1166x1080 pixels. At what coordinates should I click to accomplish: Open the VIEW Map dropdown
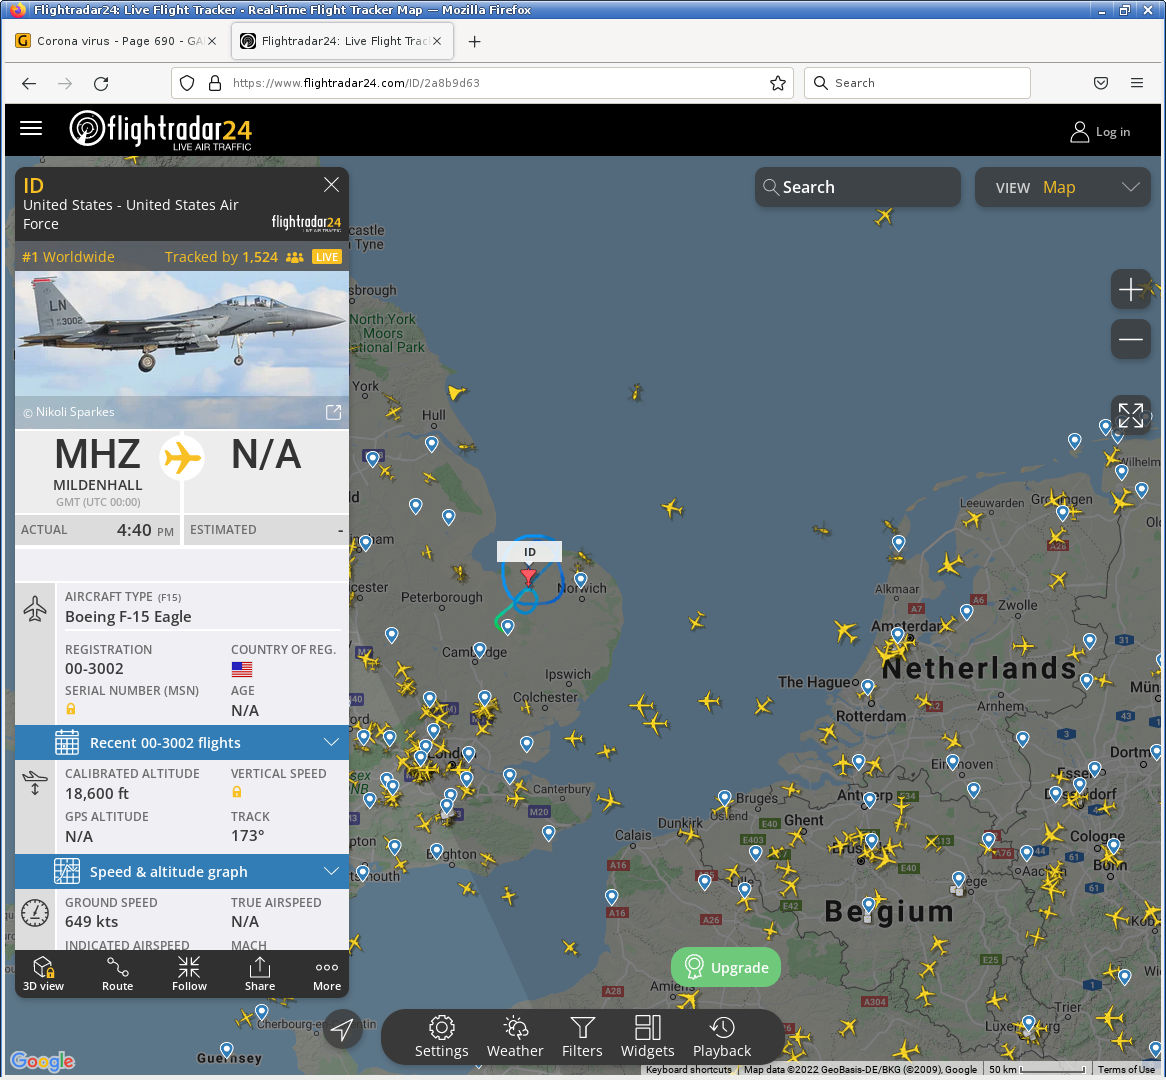click(1062, 187)
